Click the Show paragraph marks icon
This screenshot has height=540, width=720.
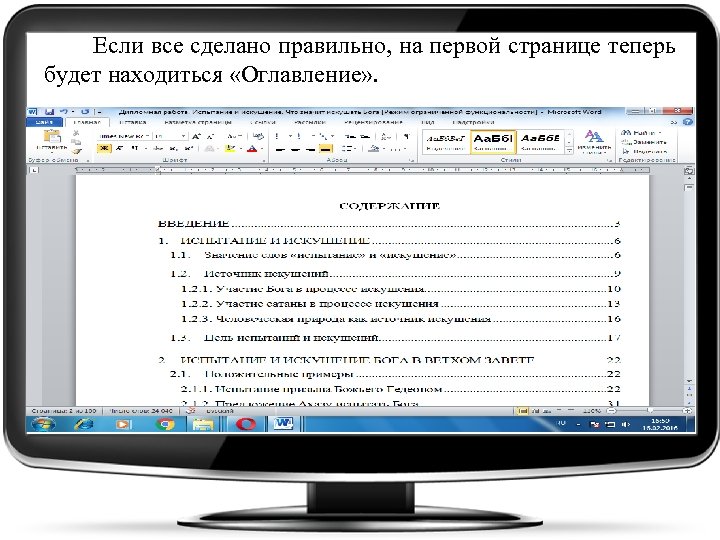(x=406, y=136)
